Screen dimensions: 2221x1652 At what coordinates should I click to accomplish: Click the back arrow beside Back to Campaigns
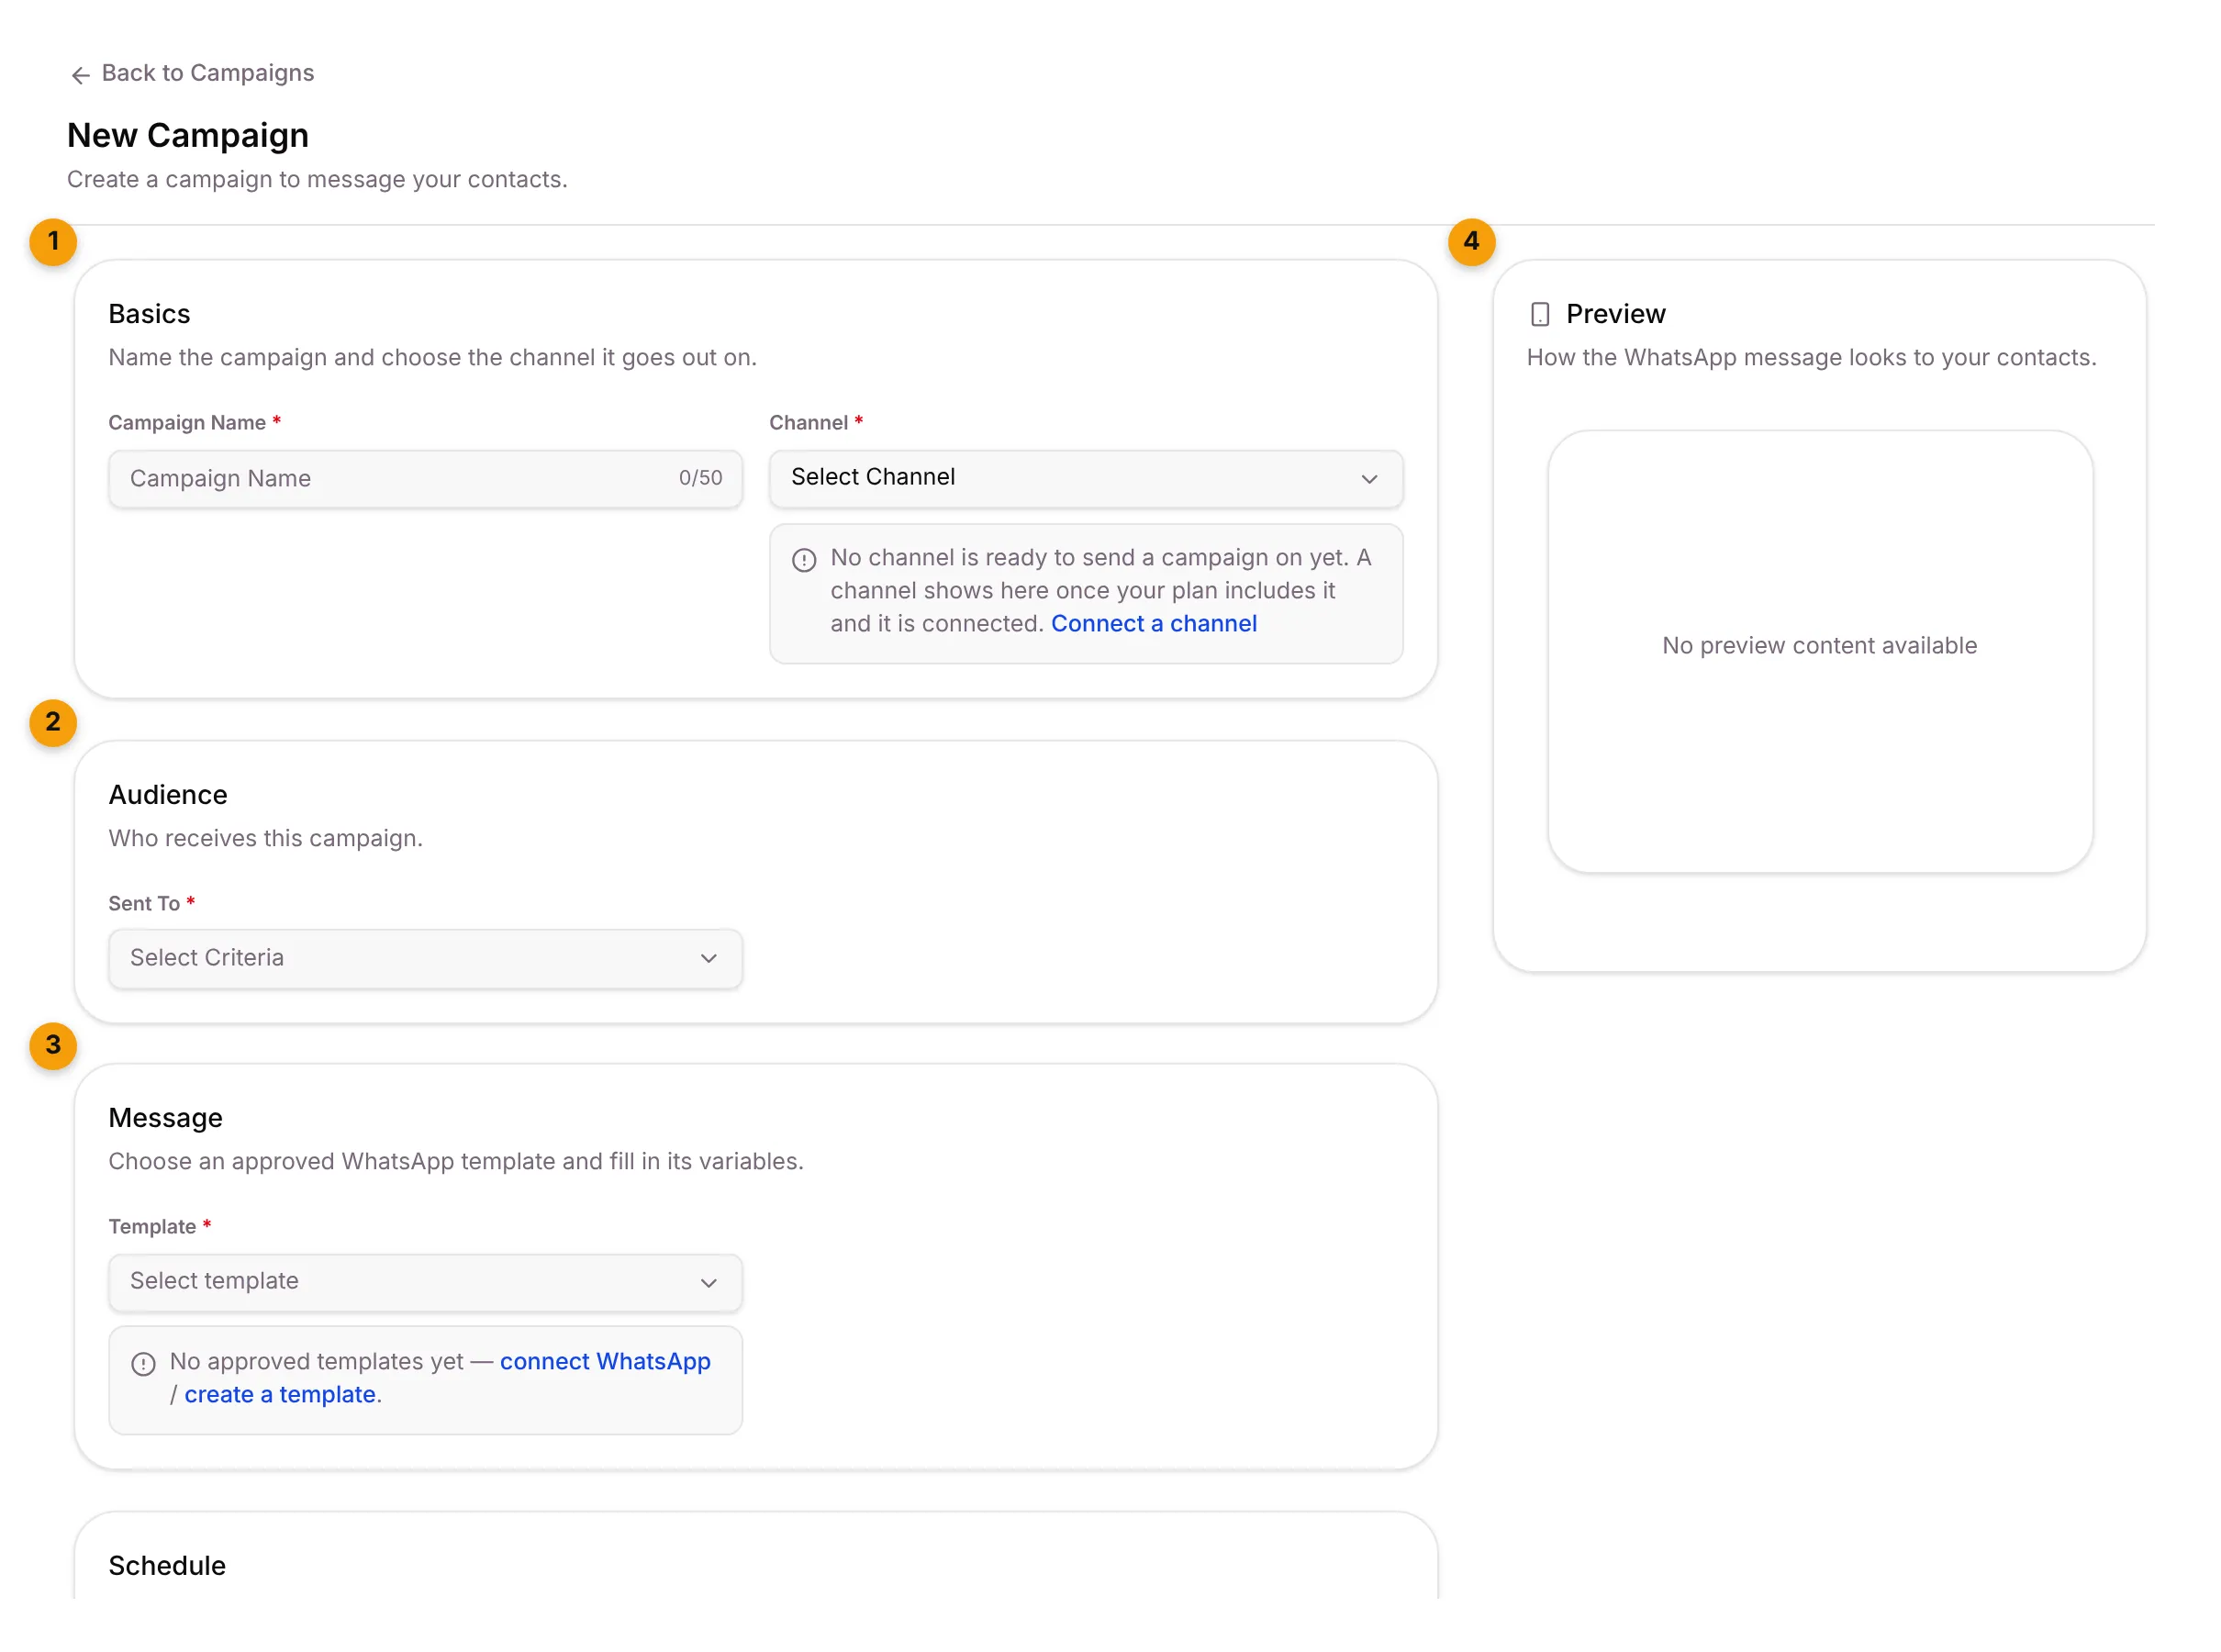[x=81, y=75]
